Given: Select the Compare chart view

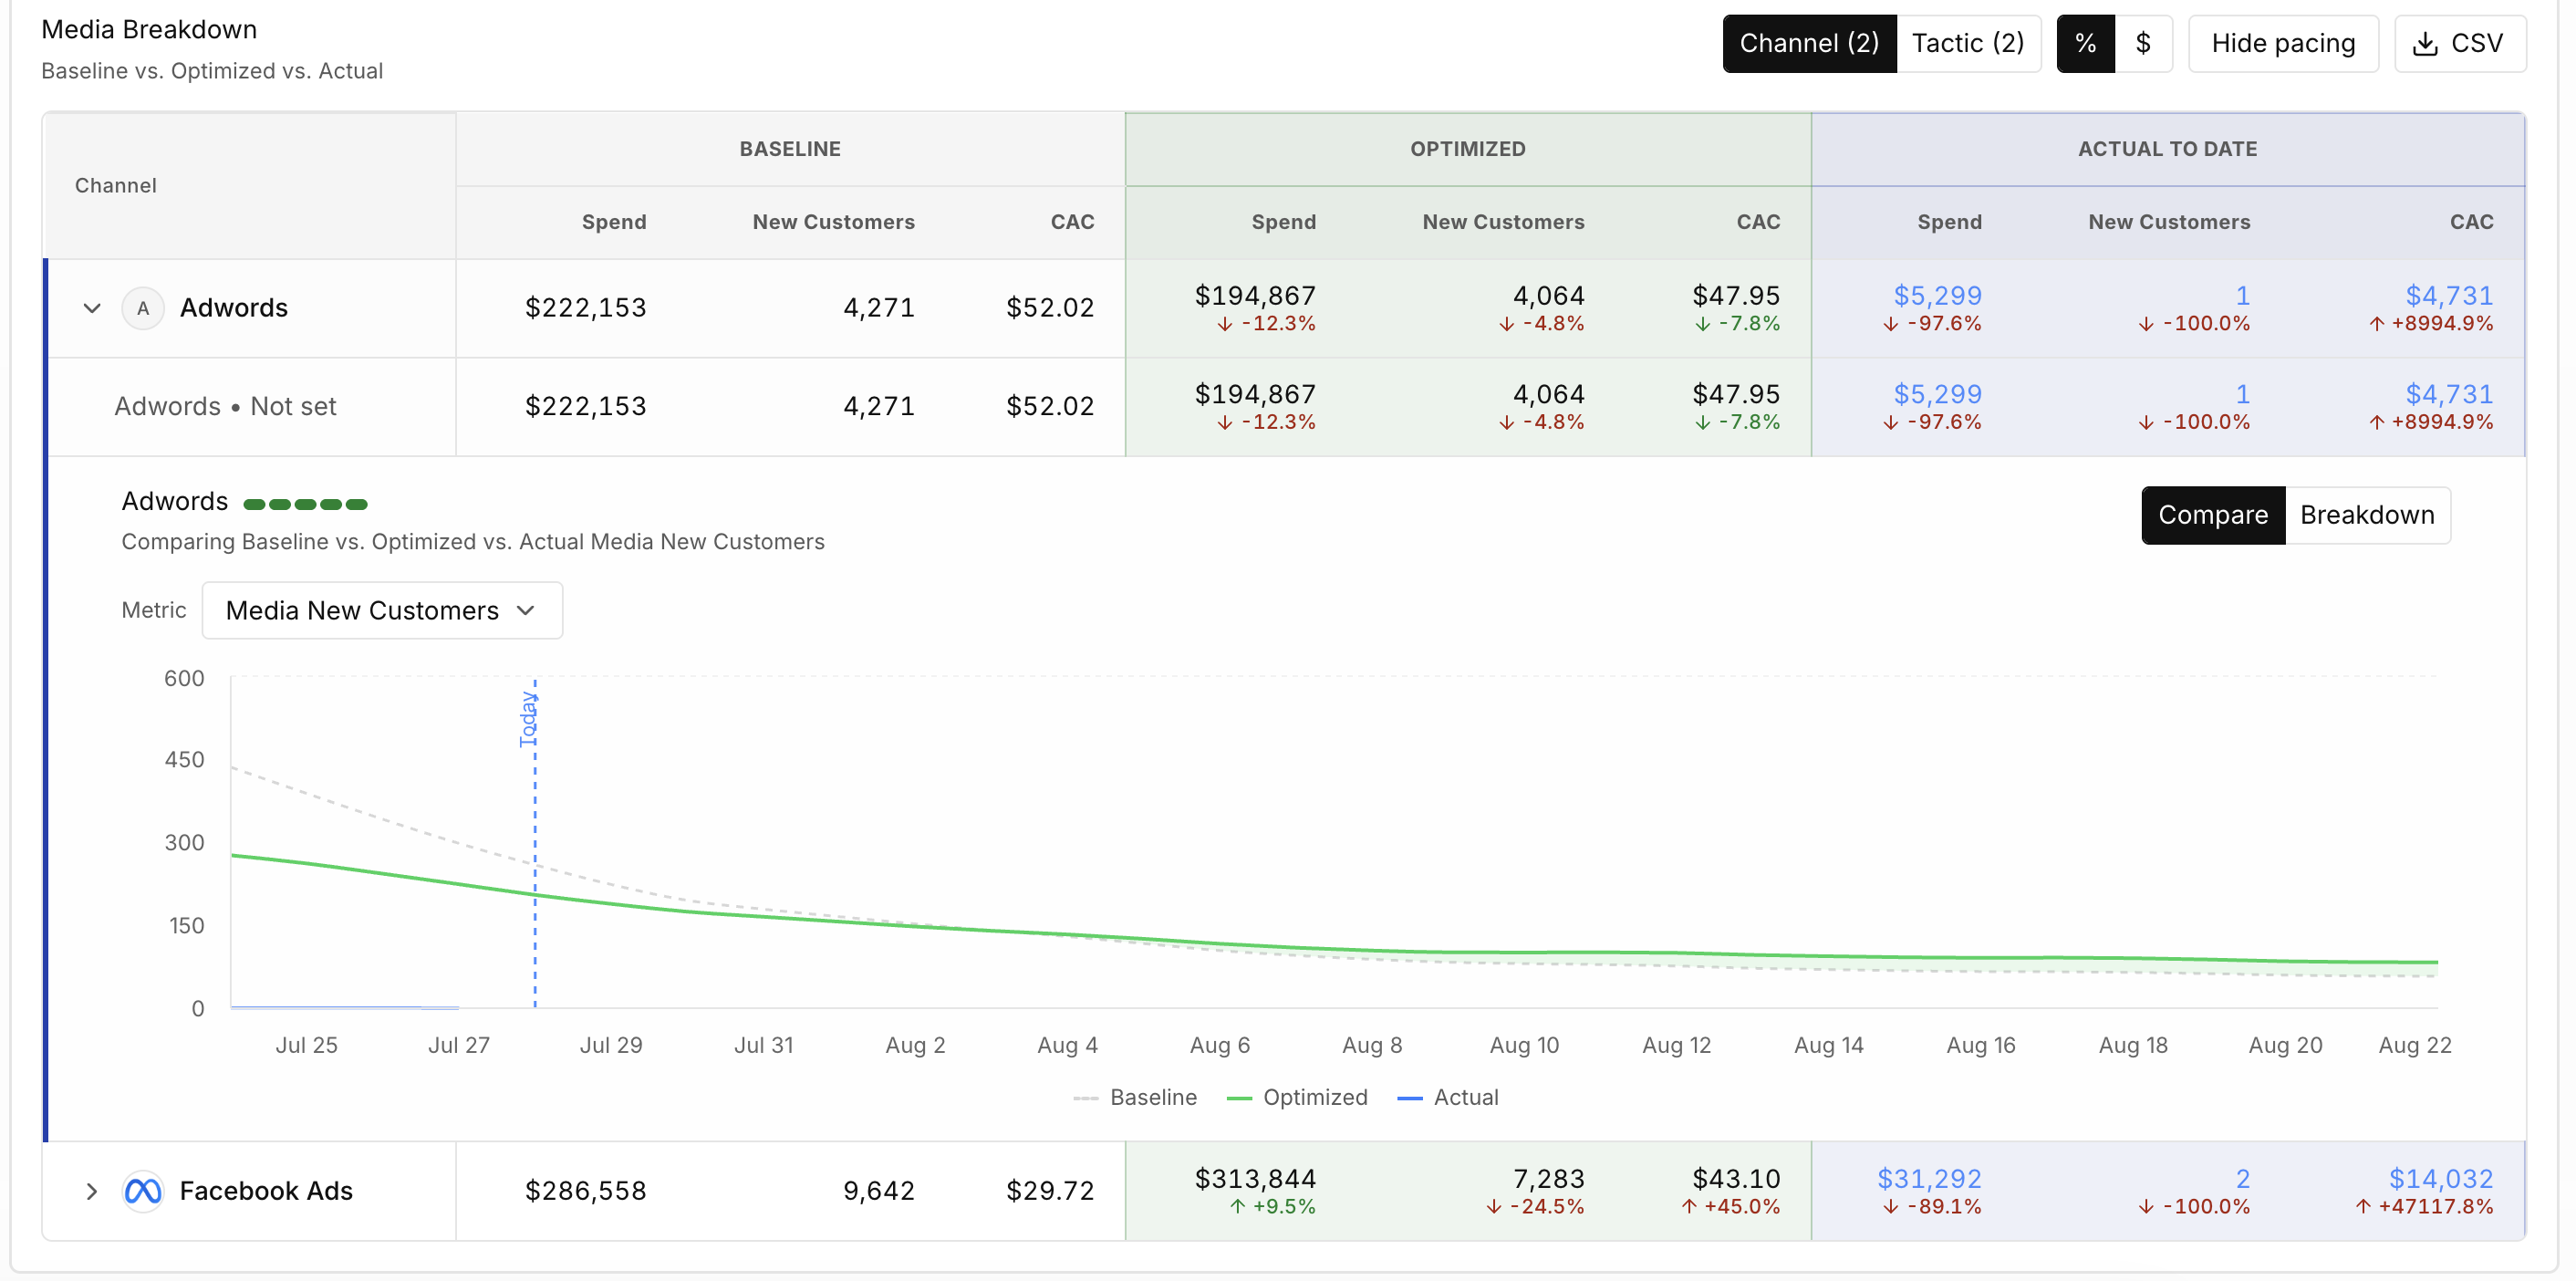Looking at the screenshot, I should coord(2213,515).
